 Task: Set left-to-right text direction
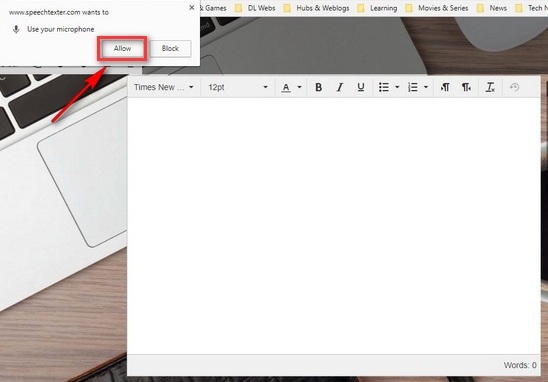coord(445,87)
